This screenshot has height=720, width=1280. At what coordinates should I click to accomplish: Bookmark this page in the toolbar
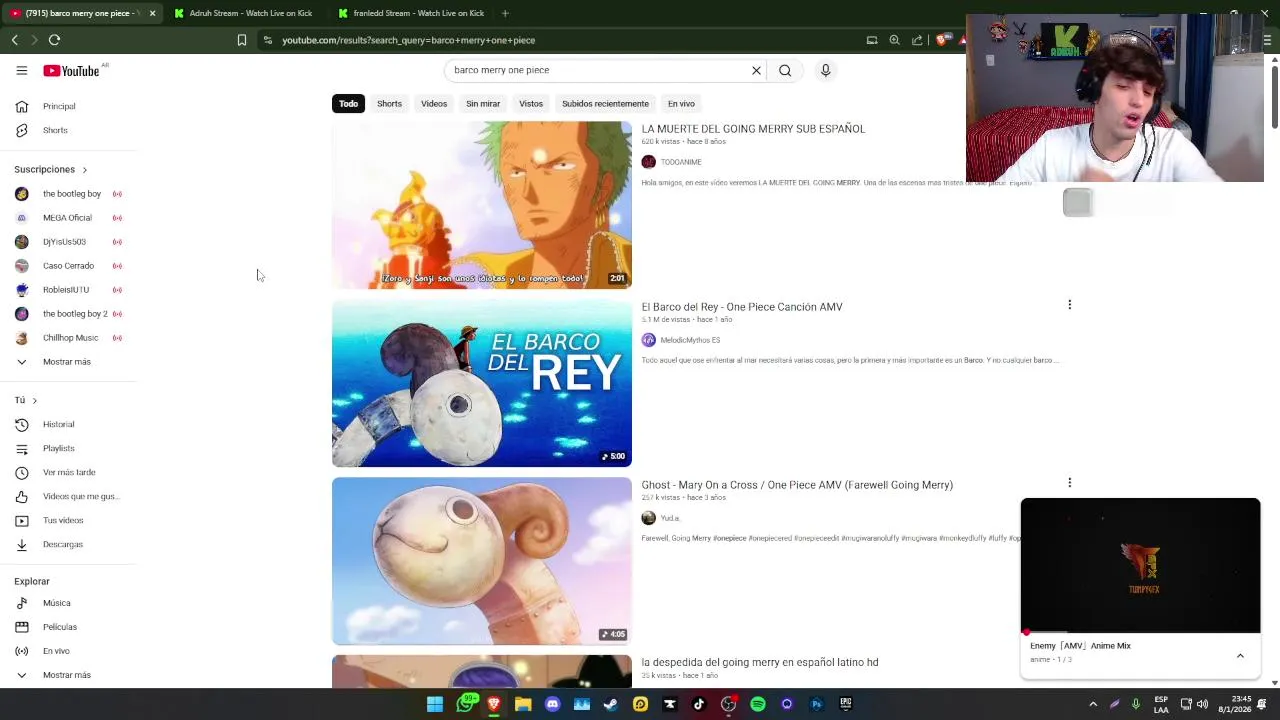[x=241, y=40]
